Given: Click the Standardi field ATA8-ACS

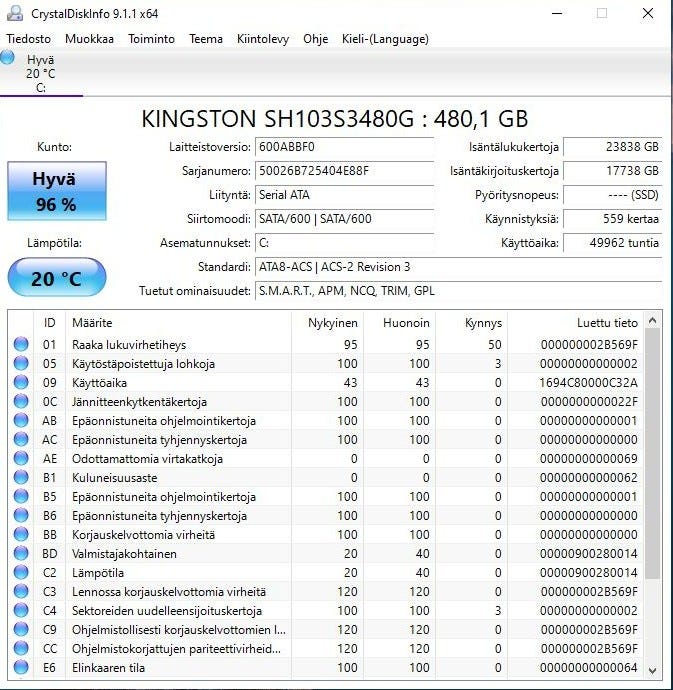Looking at the screenshot, I should (459, 267).
